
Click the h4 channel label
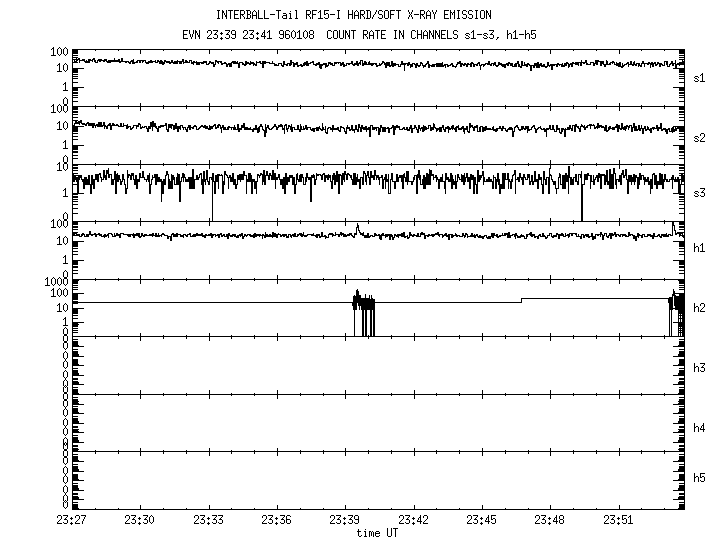pos(699,427)
